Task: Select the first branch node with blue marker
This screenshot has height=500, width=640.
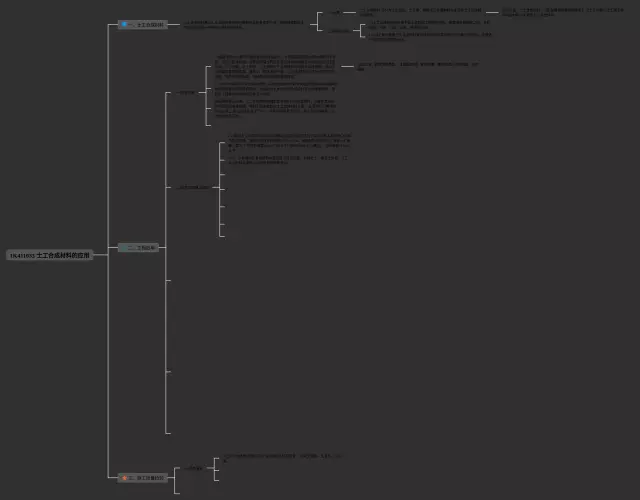Action: tap(143, 24)
